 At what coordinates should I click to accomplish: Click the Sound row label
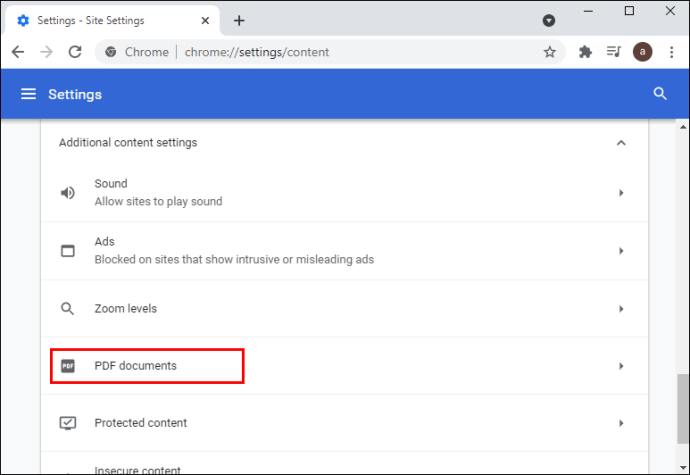pyautogui.click(x=111, y=183)
